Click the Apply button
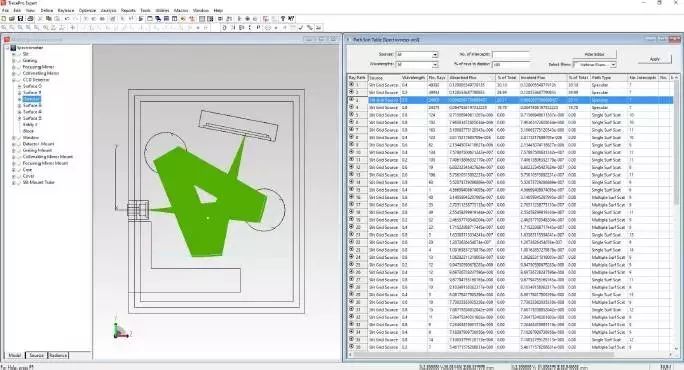The image size is (684, 370). point(654,59)
